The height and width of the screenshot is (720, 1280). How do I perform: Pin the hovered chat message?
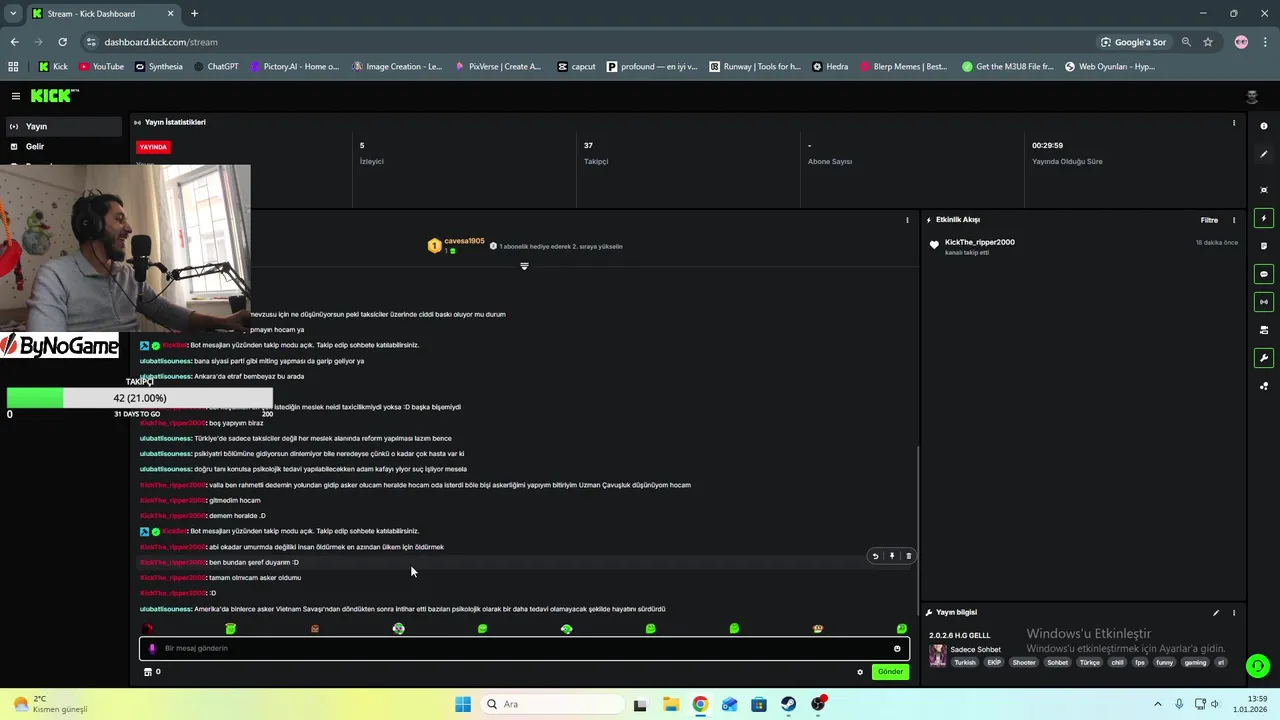coord(892,556)
